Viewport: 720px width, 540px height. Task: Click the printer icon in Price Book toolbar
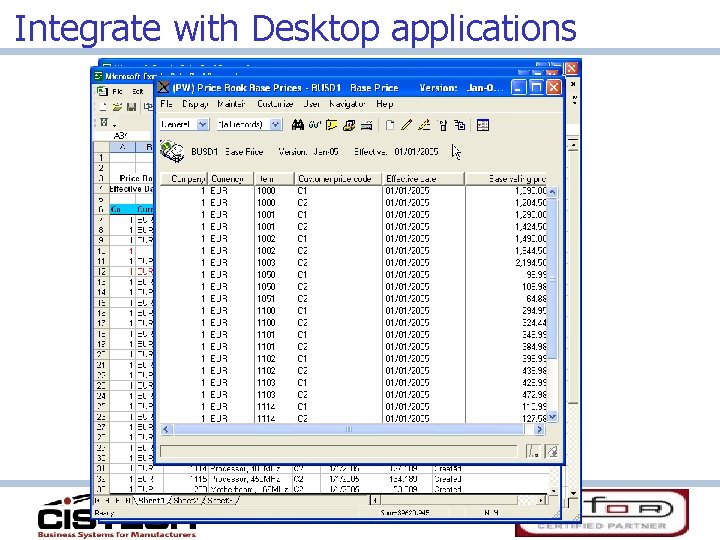pyautogui.click(x=366, y=125)
